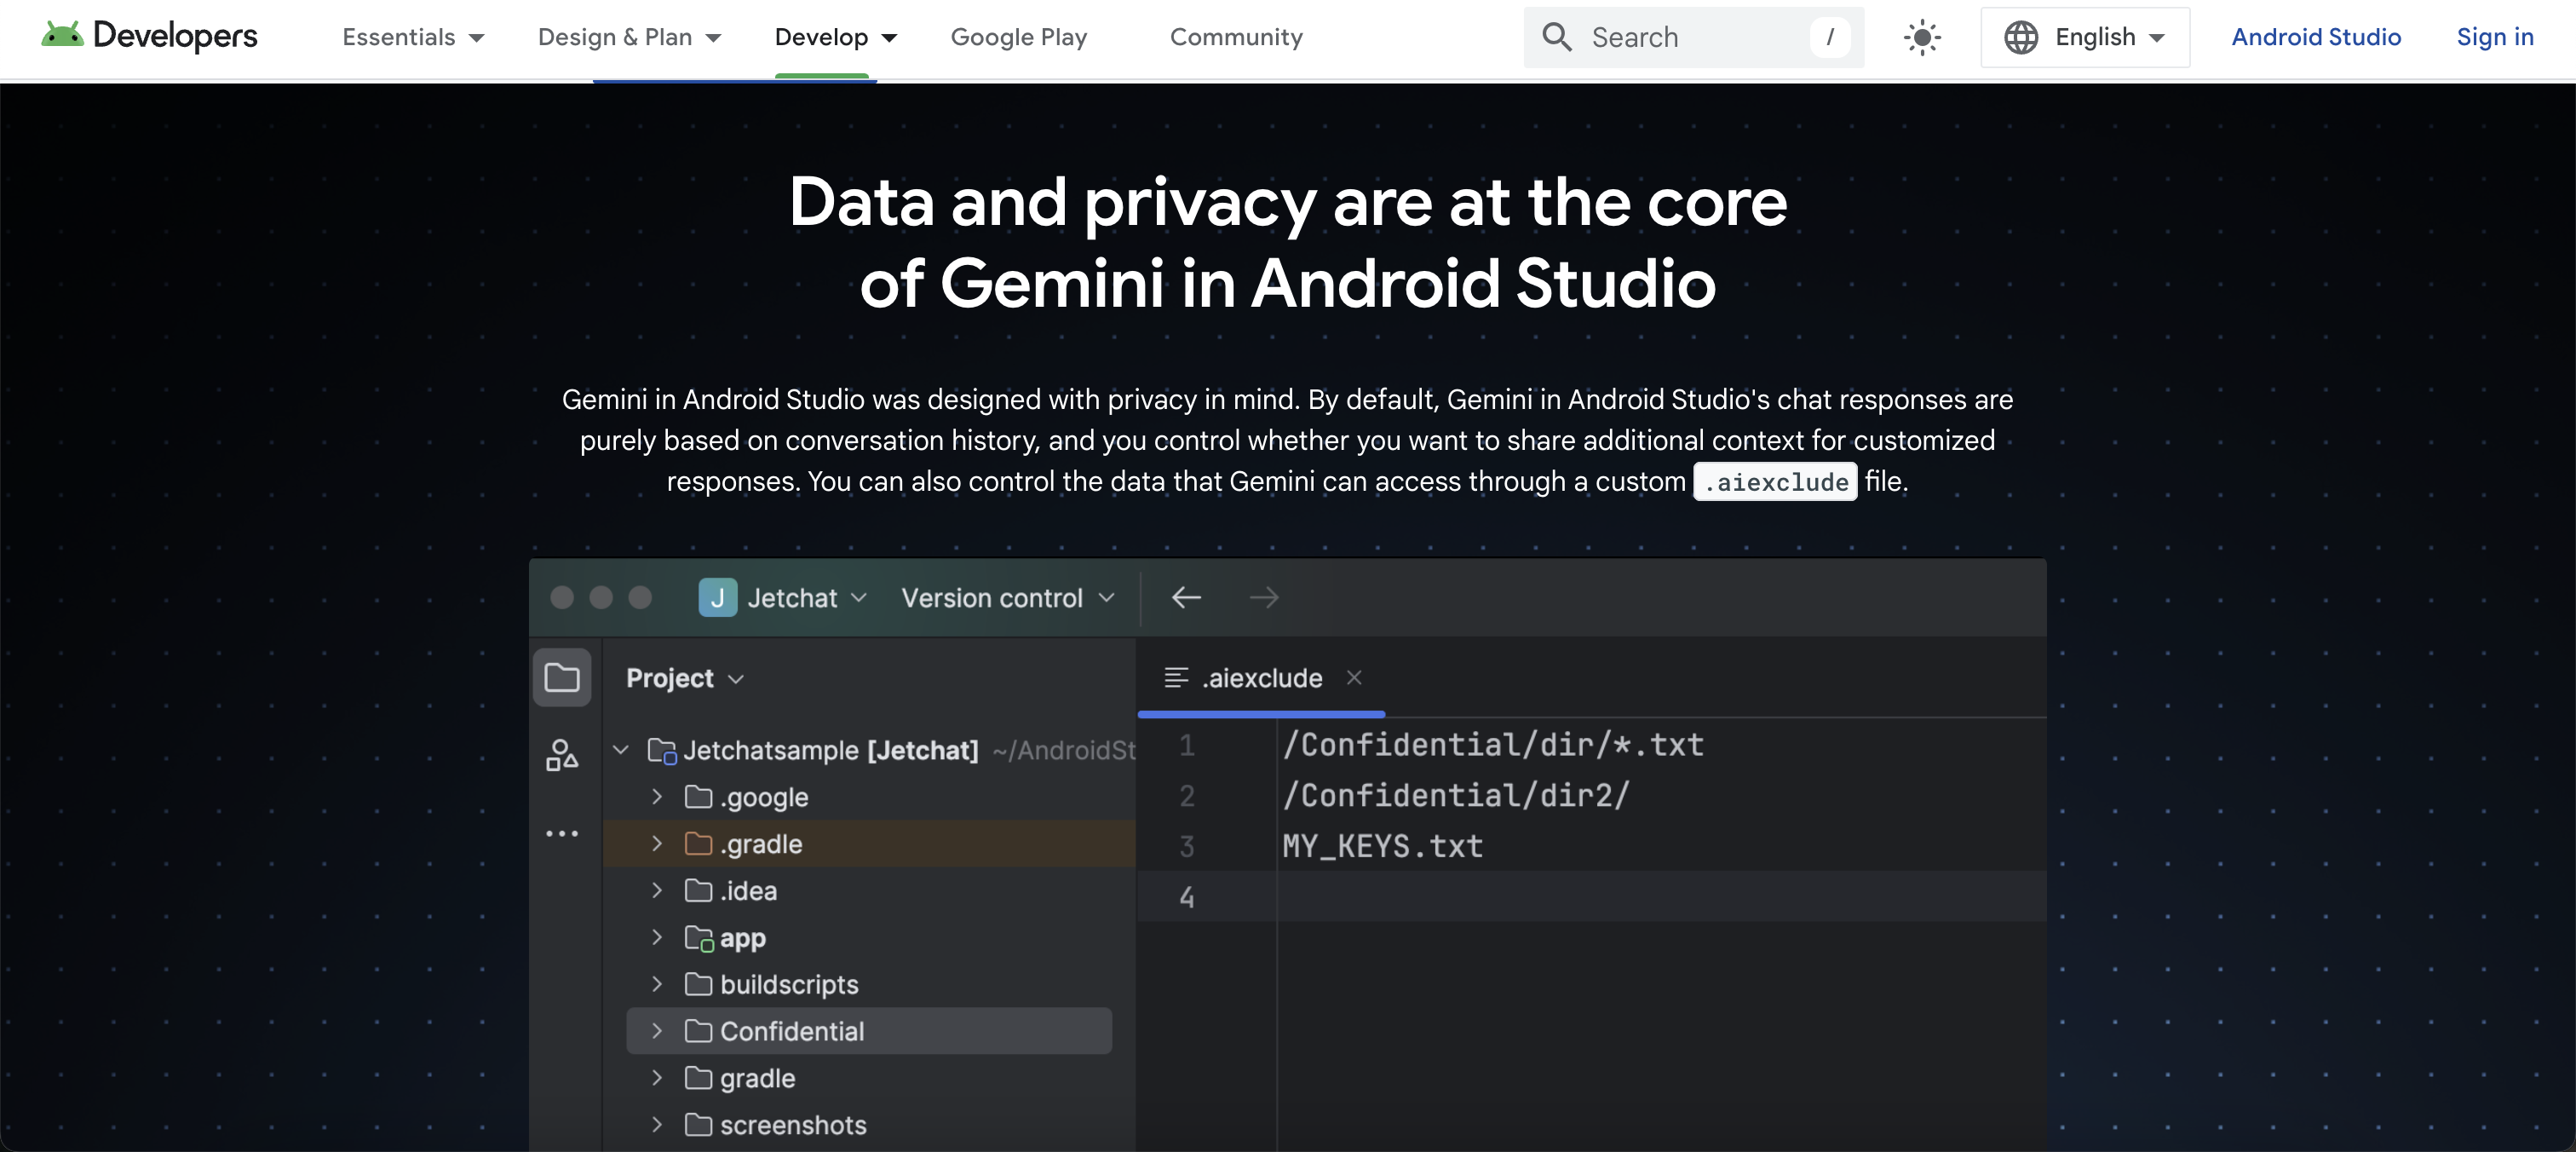Expand the .gradle folder chevron
This screenshot has height=1152, width=2576.
(657, 844)
